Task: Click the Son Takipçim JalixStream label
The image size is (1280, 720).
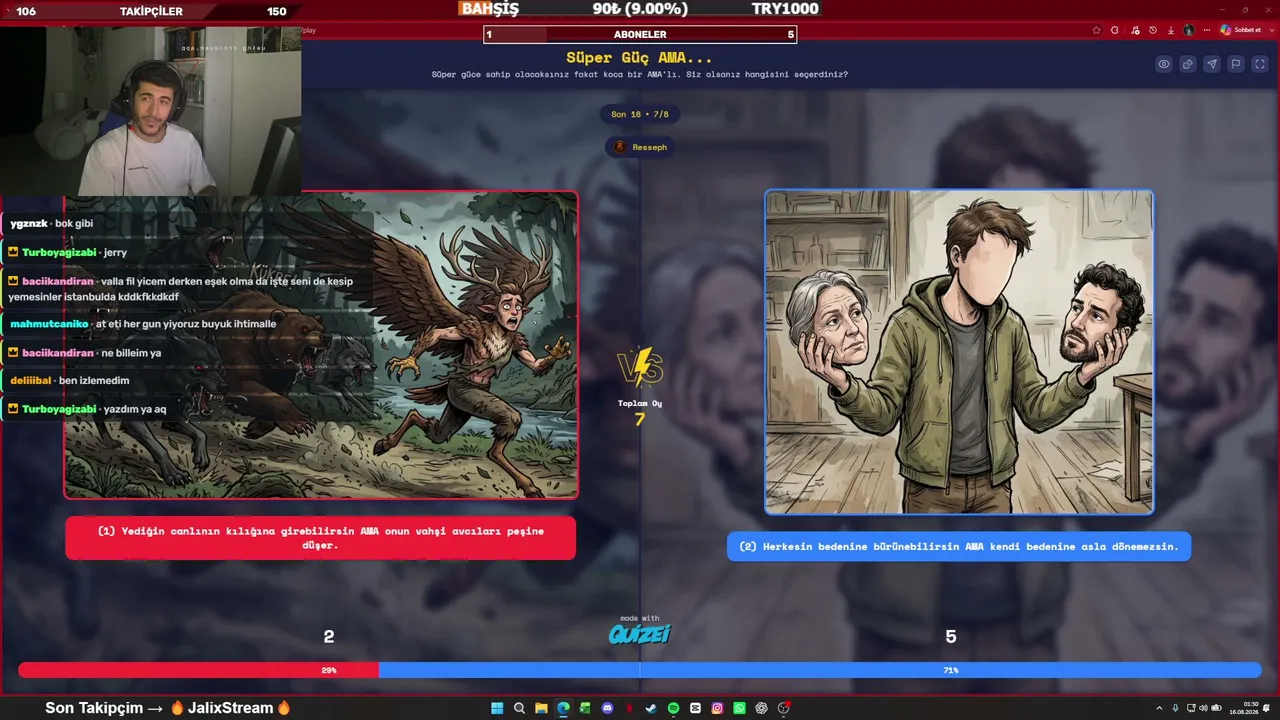Action: pyautogui.click(x=168, y=708)
